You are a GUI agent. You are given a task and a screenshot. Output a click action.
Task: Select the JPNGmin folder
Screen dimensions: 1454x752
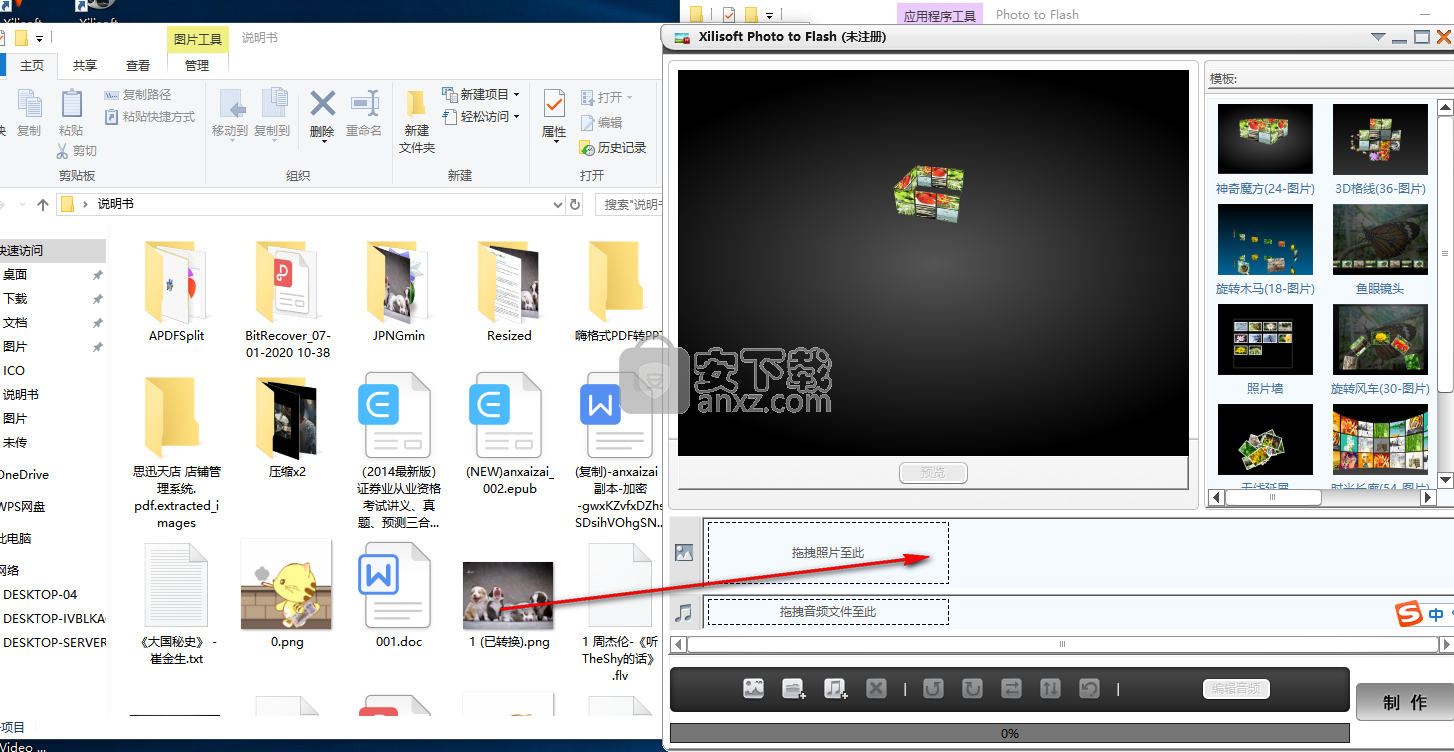click(399, 291)
